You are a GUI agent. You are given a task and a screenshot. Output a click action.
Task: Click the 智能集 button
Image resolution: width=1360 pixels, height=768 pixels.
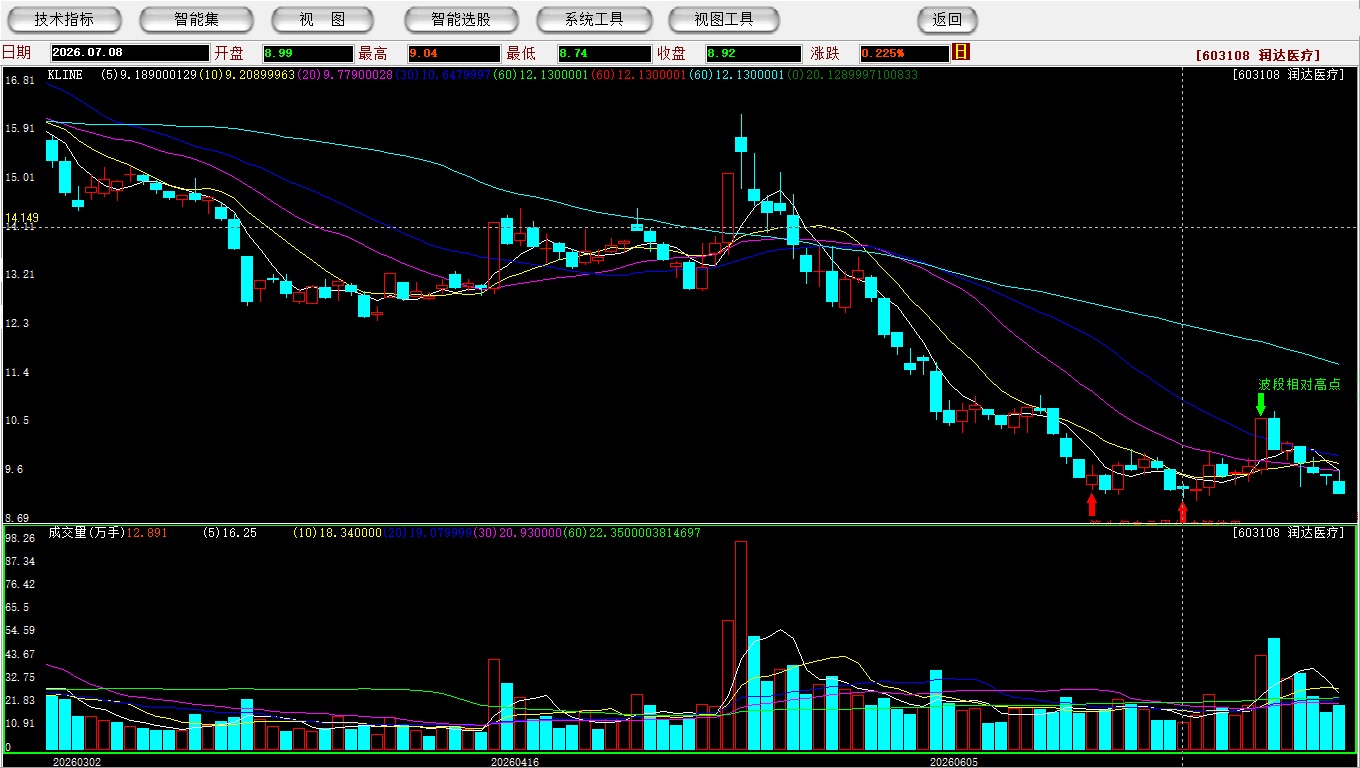[x=196, y=19]
